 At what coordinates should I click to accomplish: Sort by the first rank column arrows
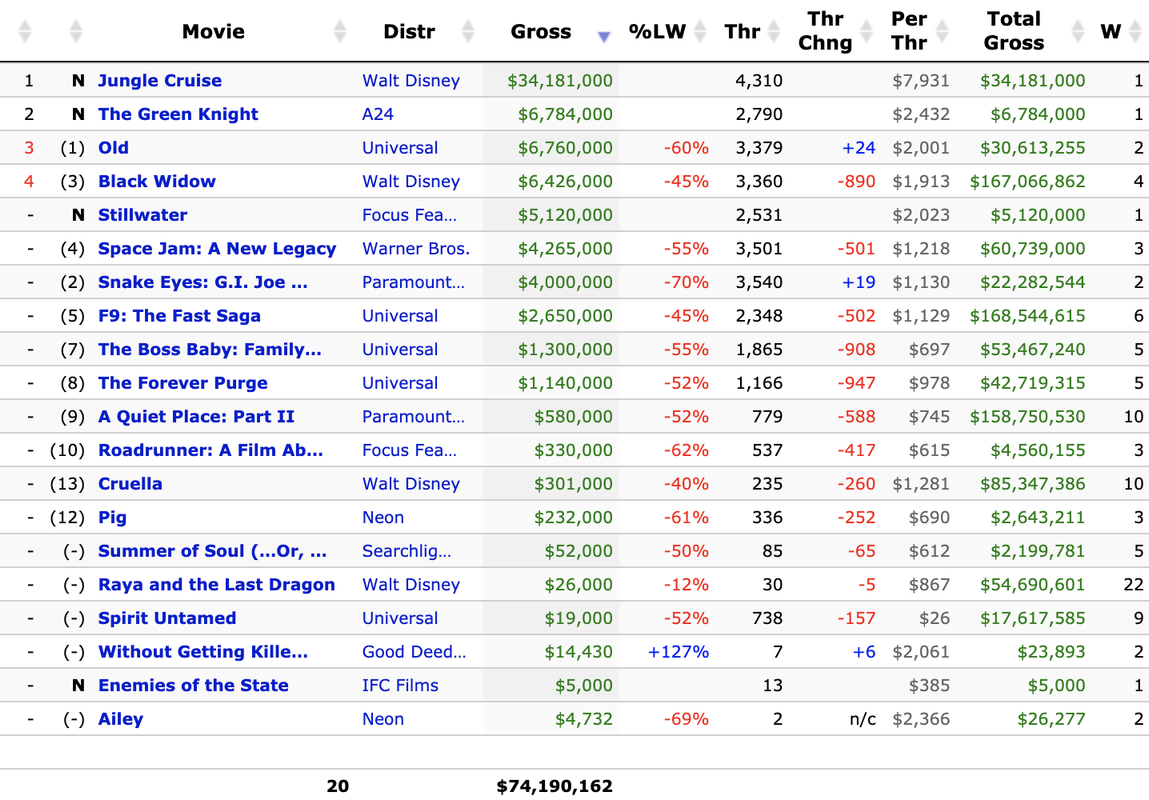[25, 32]
